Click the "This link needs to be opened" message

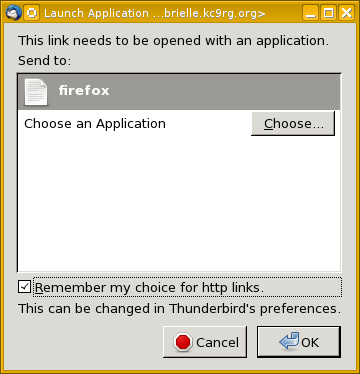click(173, 41)
